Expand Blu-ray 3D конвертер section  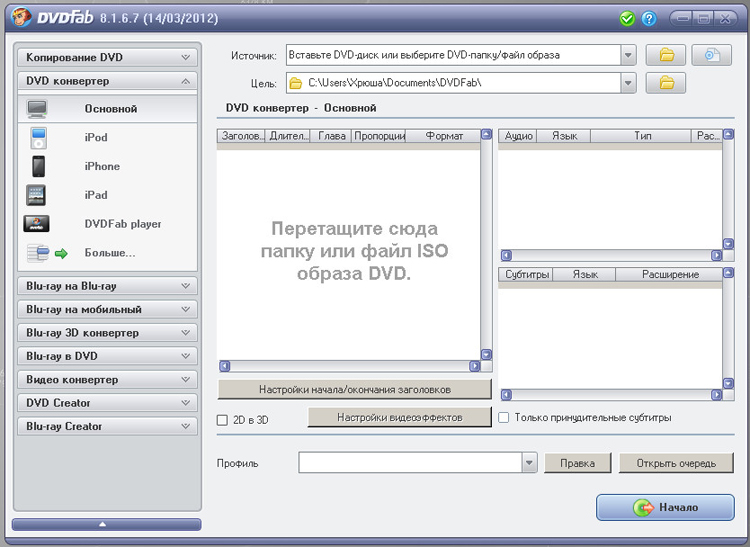point(107,333)
